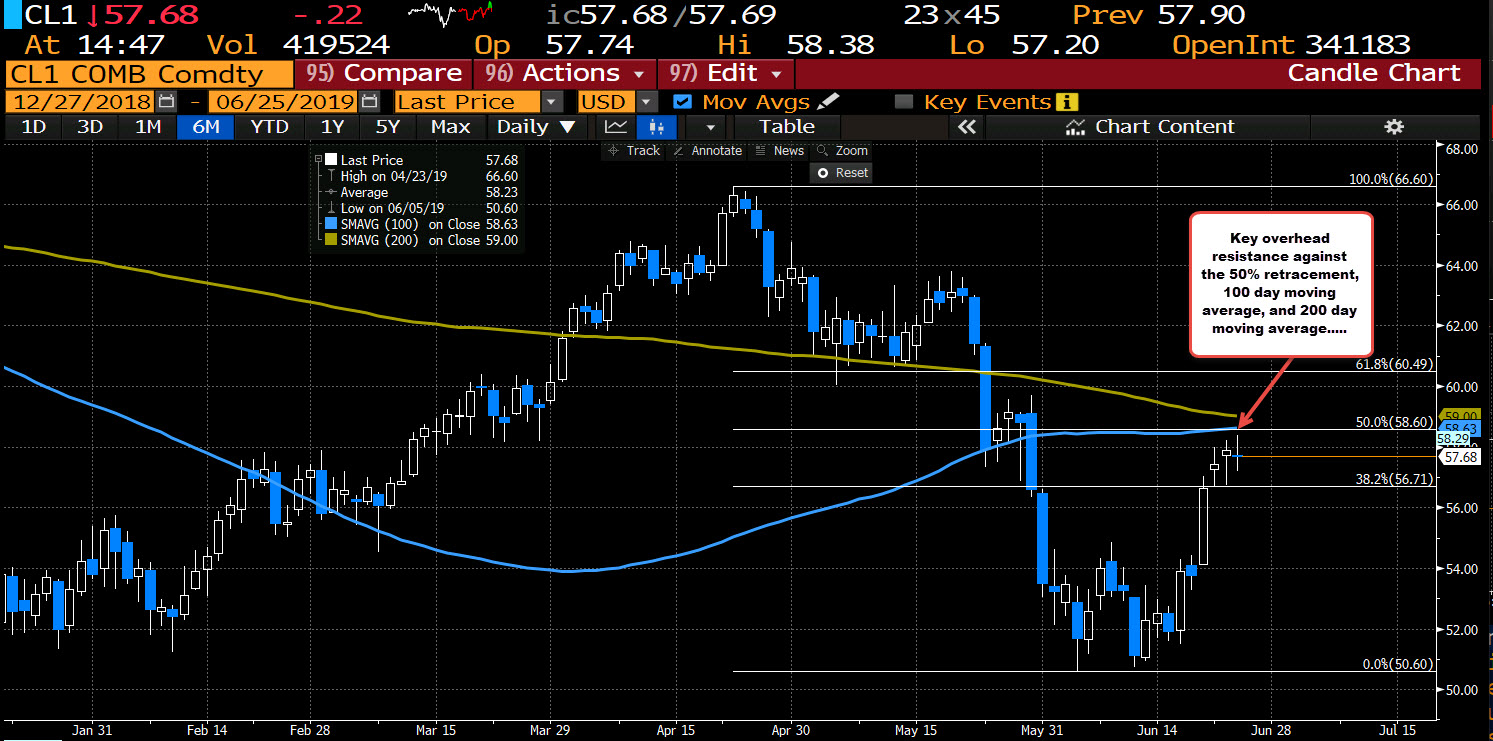Select the candle chart type icon
The width and height of the screenshot is (1493, 741).
coord(656,127)
